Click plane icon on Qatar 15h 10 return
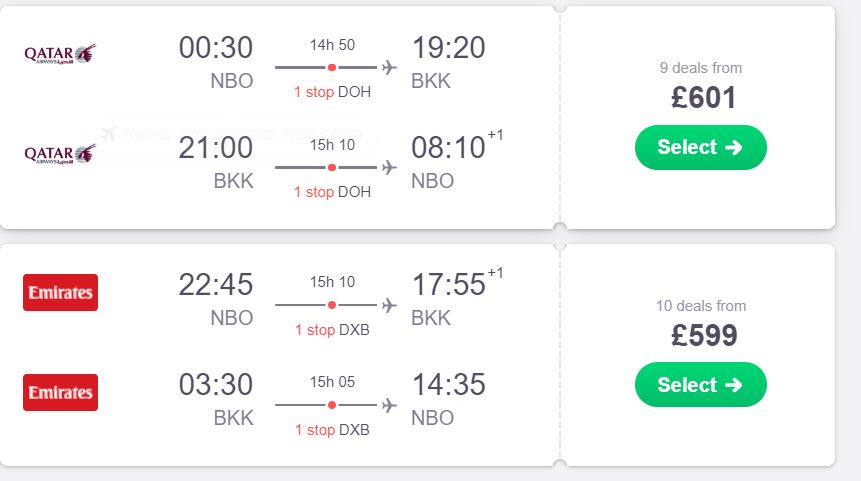 (x=389, y=167)
